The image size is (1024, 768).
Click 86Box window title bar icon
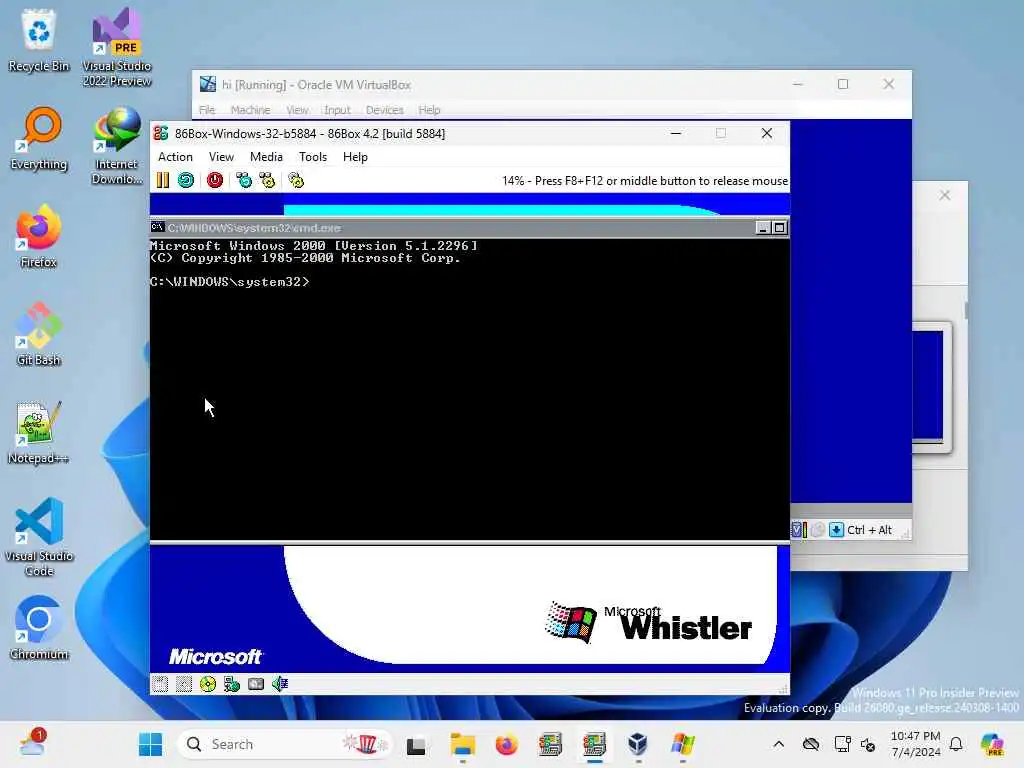(161, 133)
